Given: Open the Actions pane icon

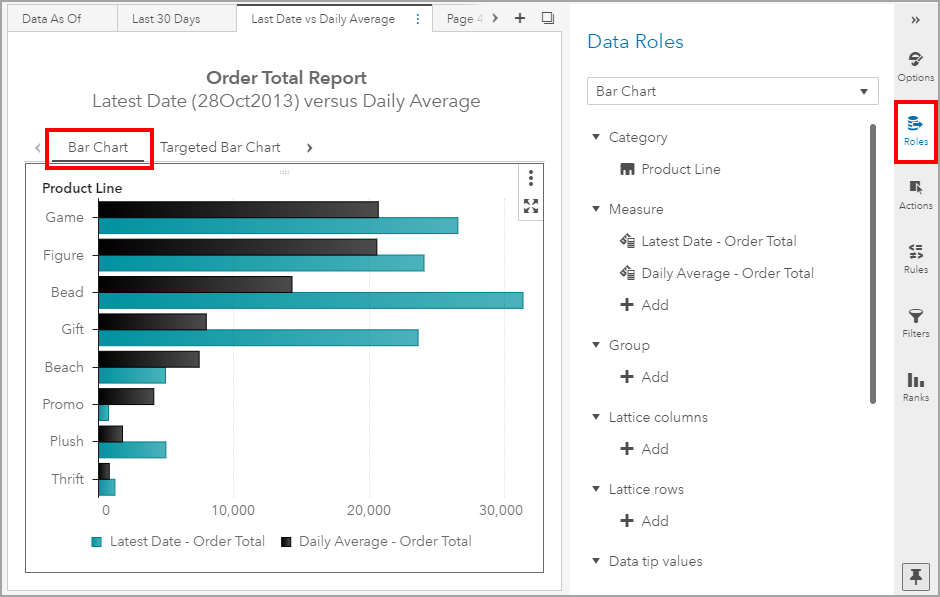Looking at the screenshot, I should (915, 193).
